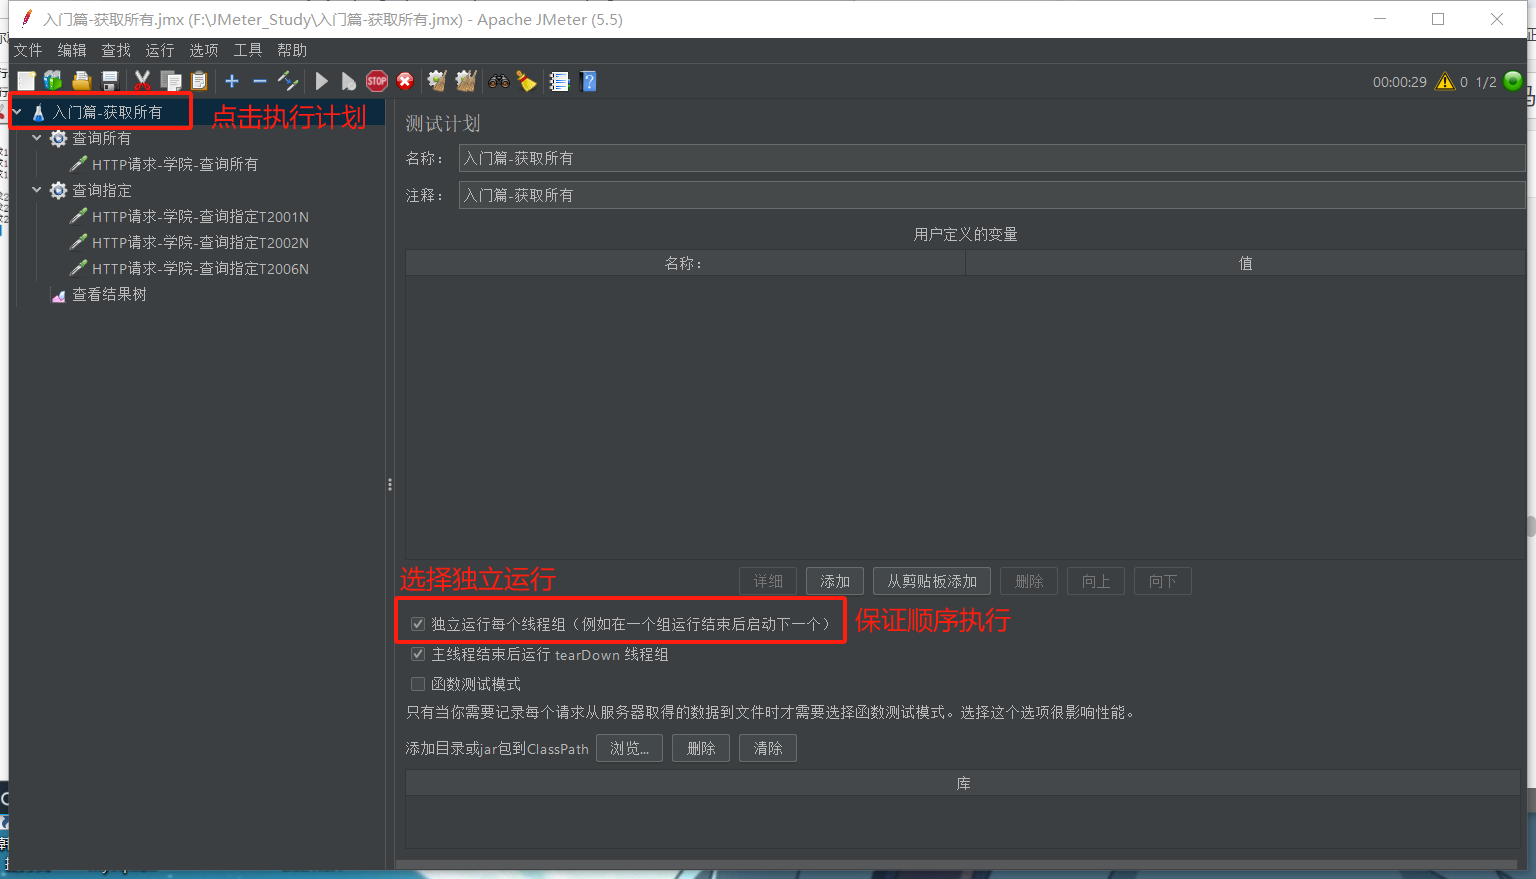The height and width of the screenshot is (879, 1536).
Task: Click the Toggle enable/disable icon
Action: (288, 81)
